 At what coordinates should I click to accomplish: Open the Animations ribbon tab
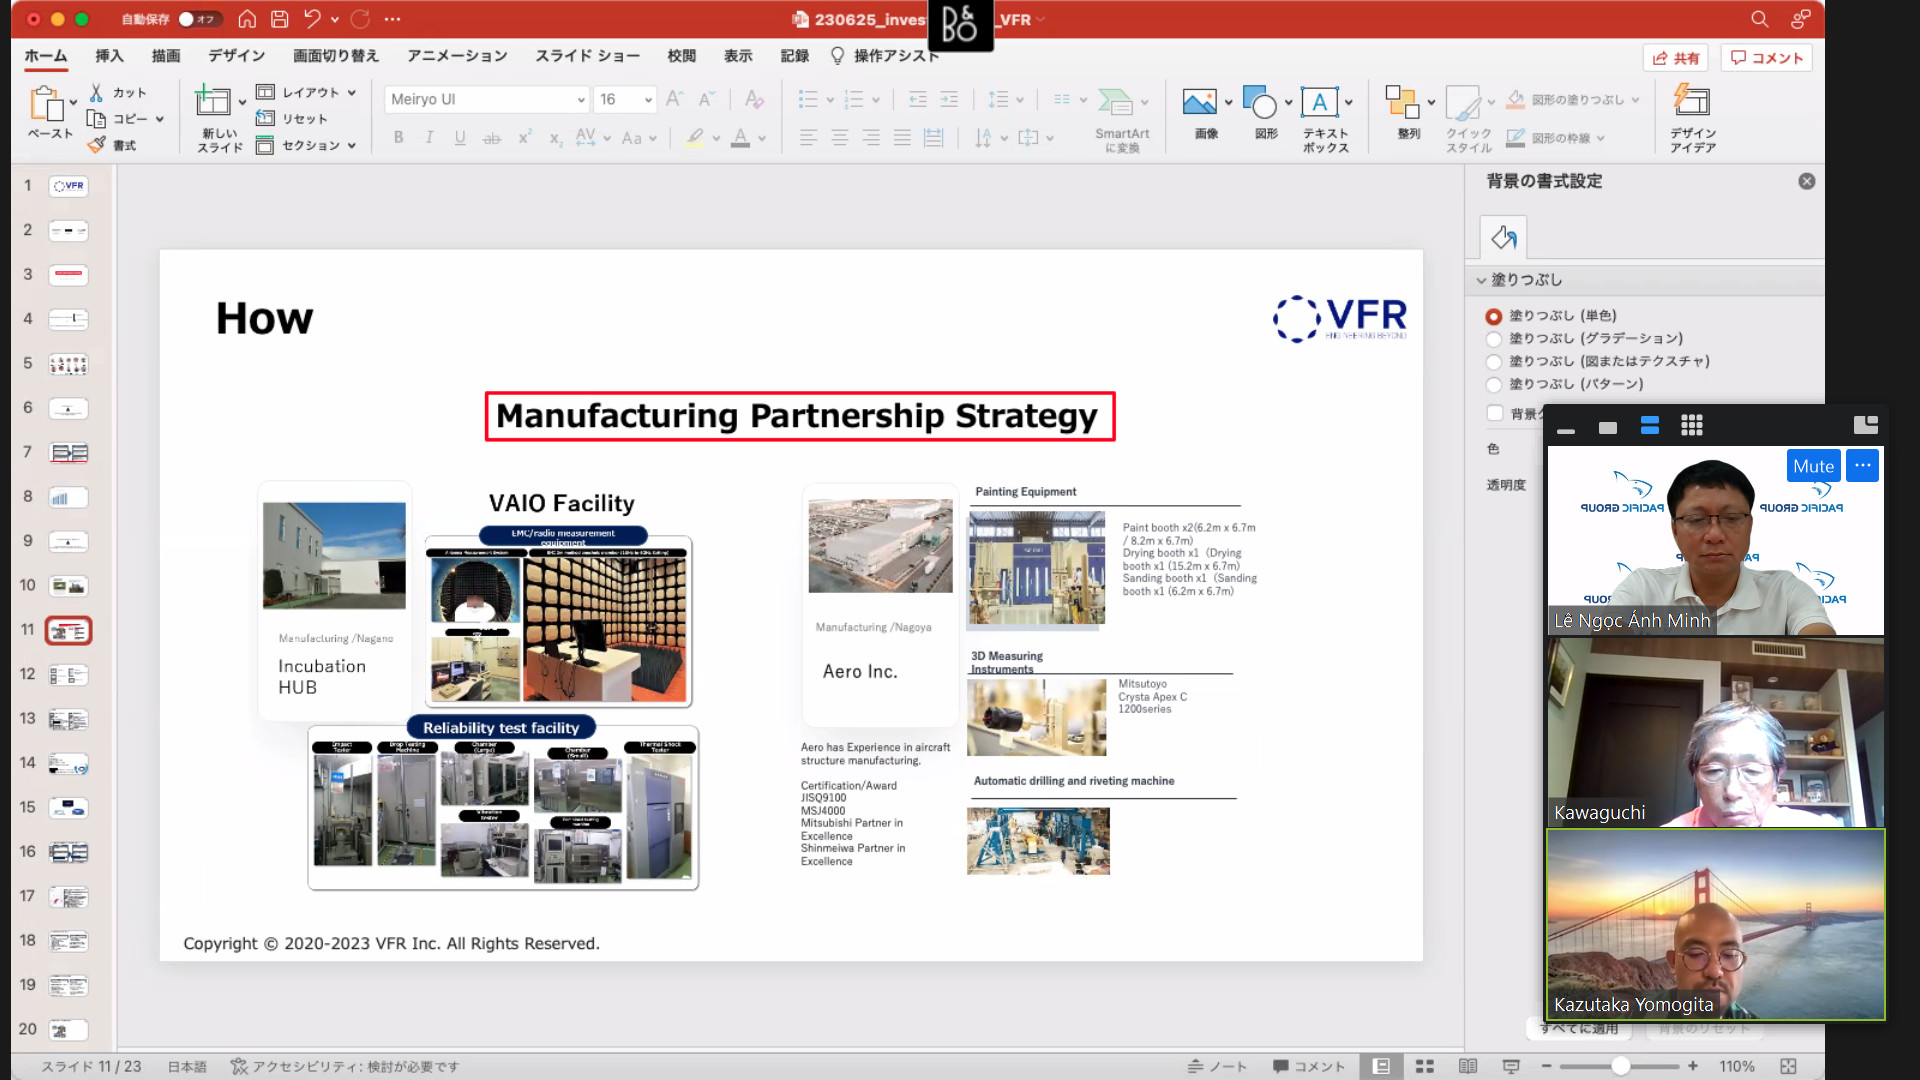click(457, 56)
